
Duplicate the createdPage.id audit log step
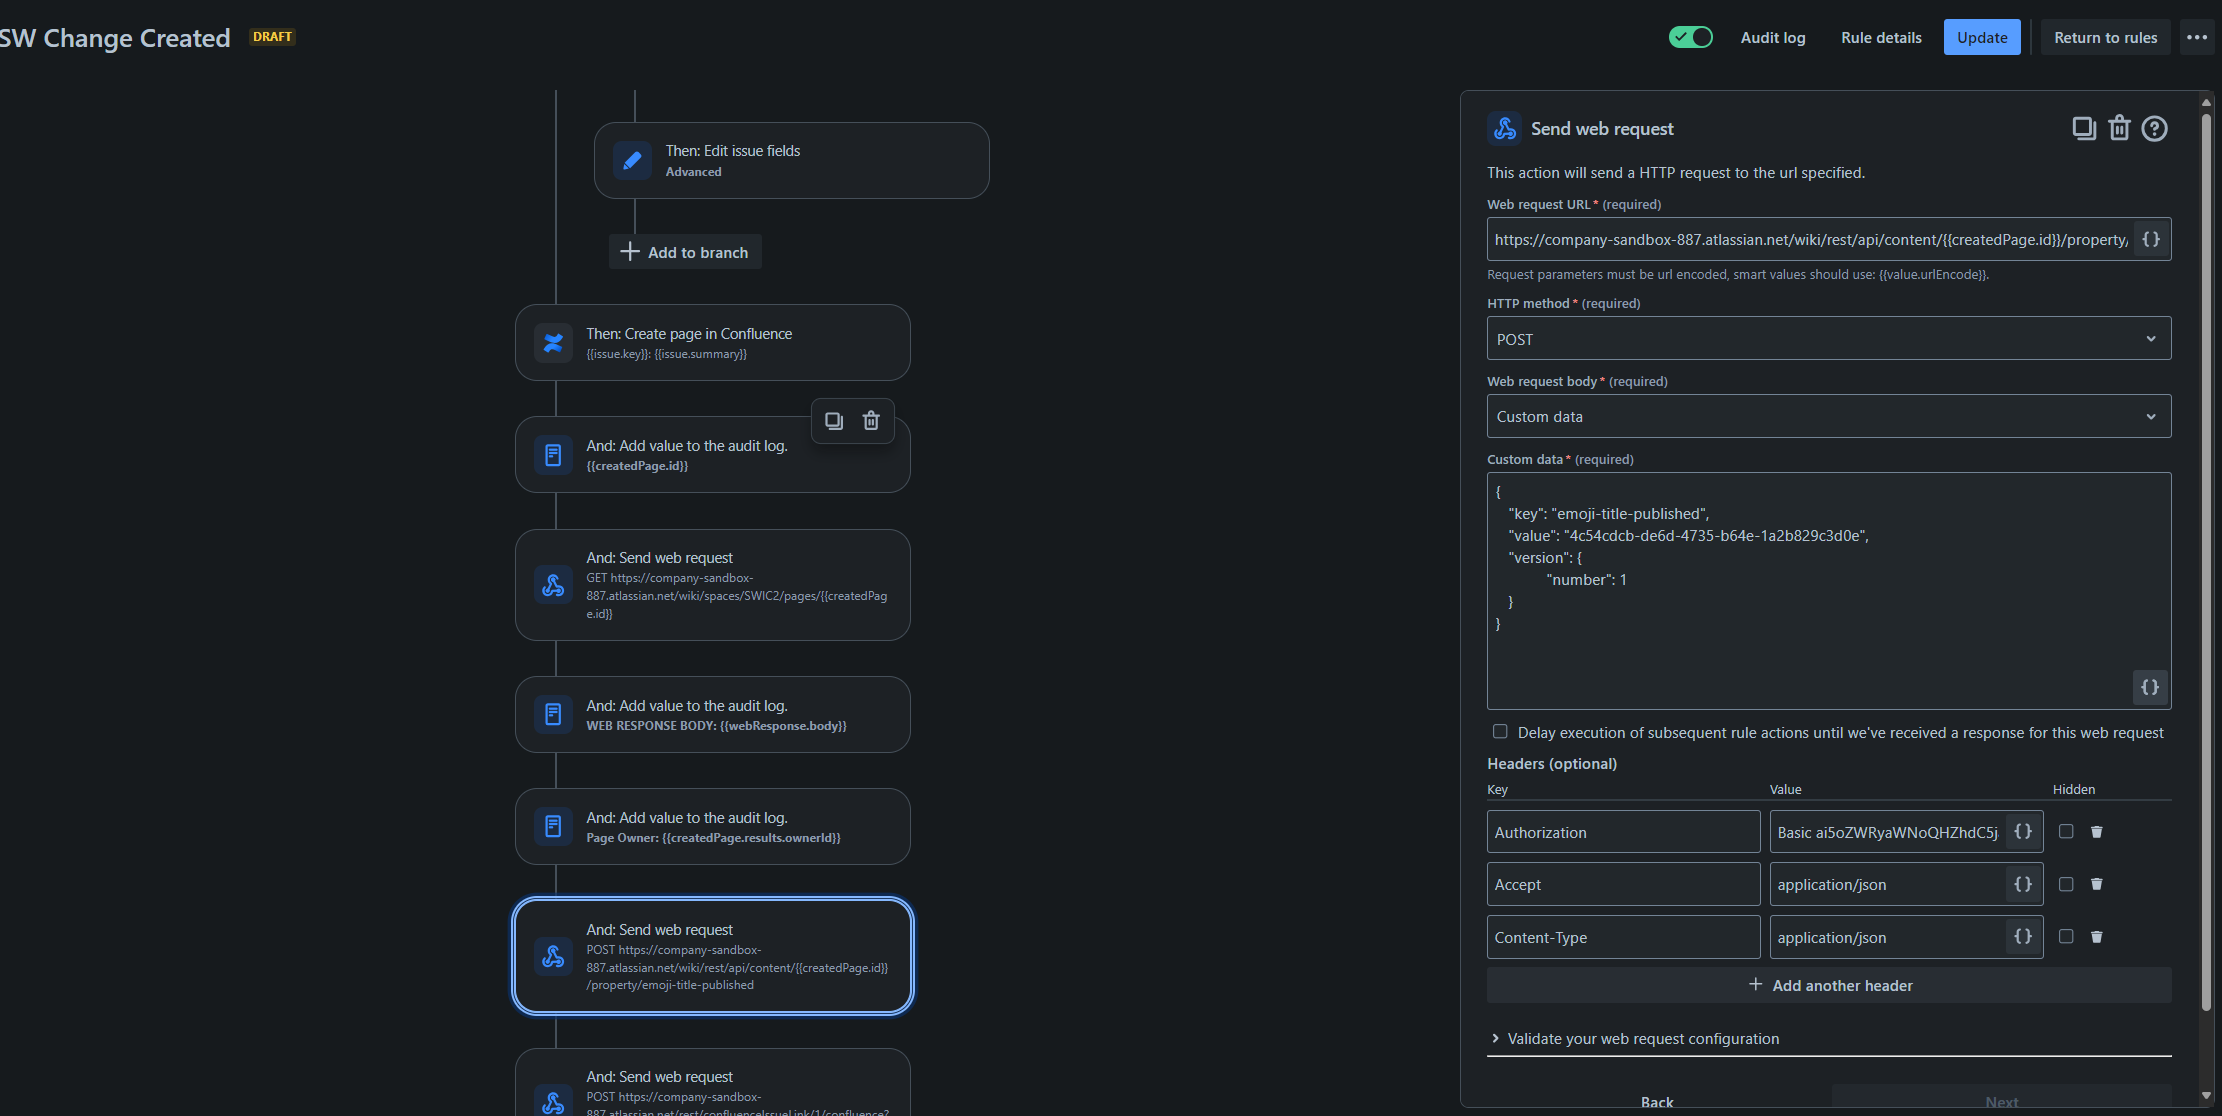pos(834,421)
